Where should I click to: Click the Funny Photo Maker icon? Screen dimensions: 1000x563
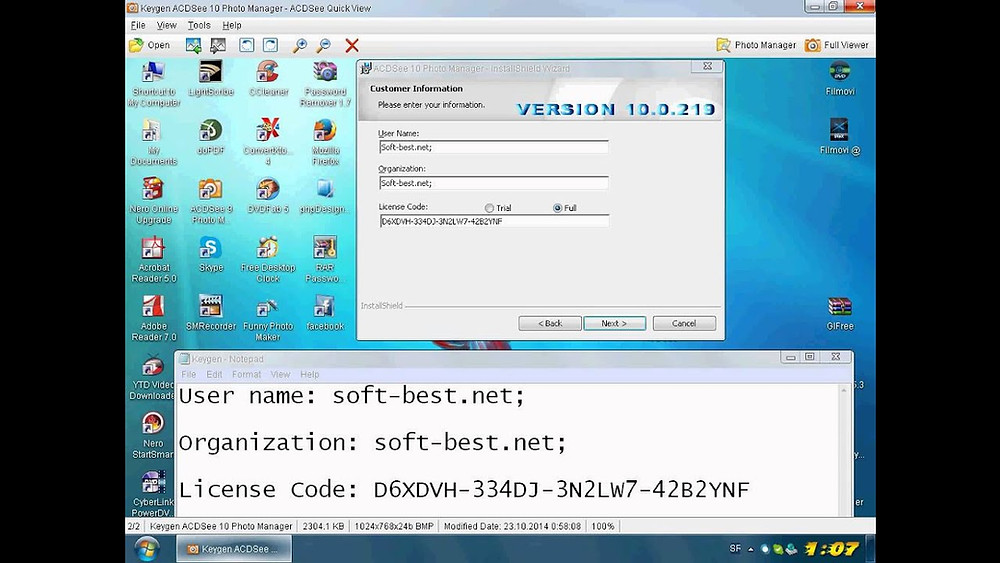(268, 319)
